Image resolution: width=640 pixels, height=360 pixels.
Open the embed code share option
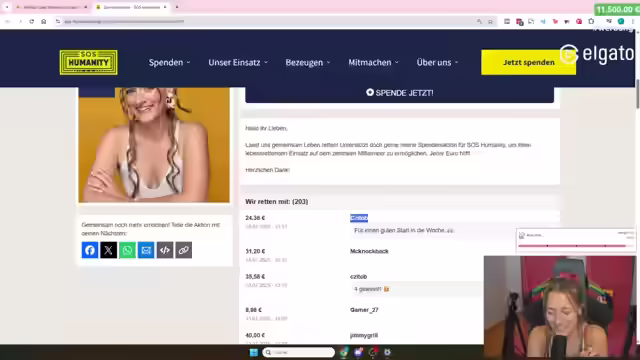[165, 250]
